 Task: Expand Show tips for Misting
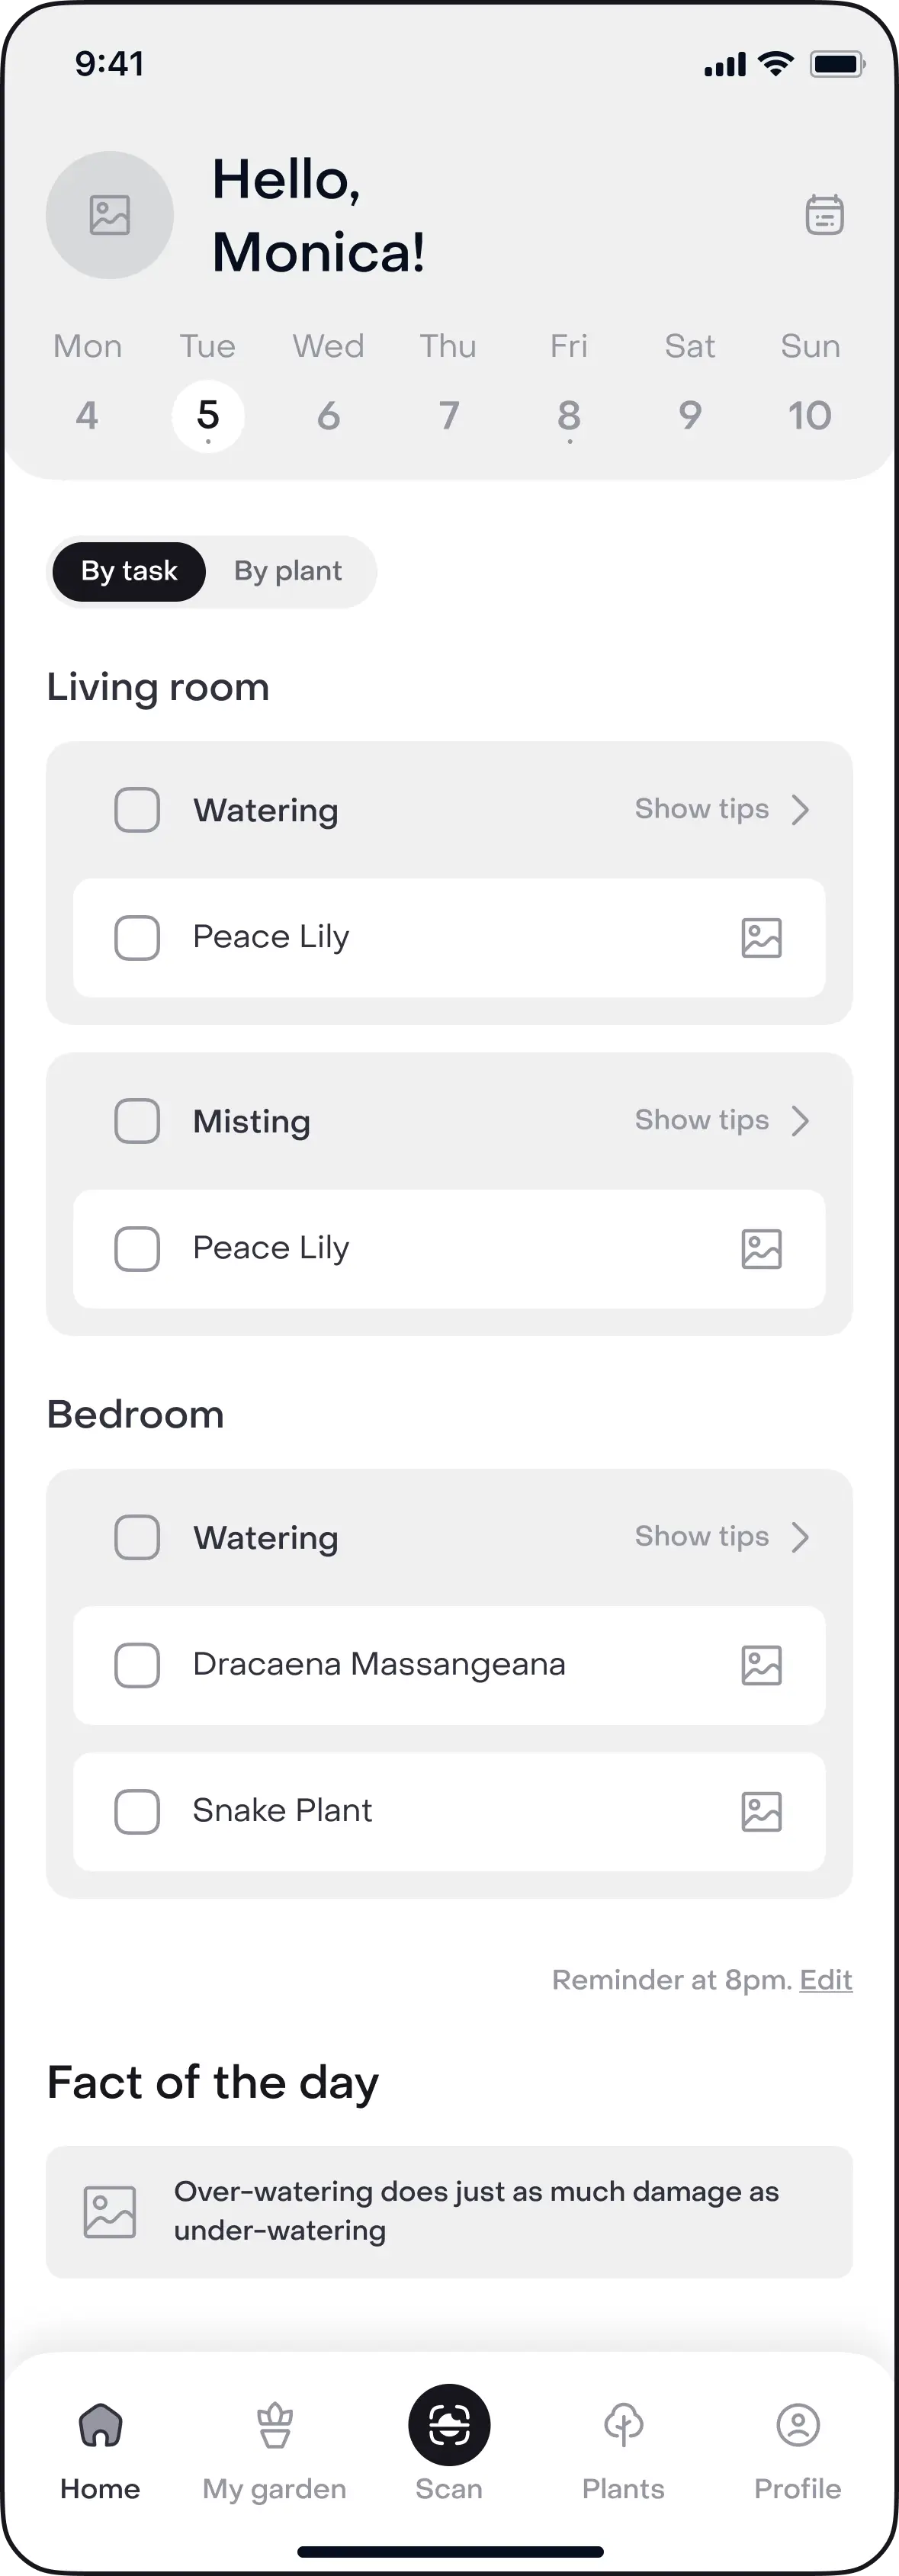[721, 1120]
